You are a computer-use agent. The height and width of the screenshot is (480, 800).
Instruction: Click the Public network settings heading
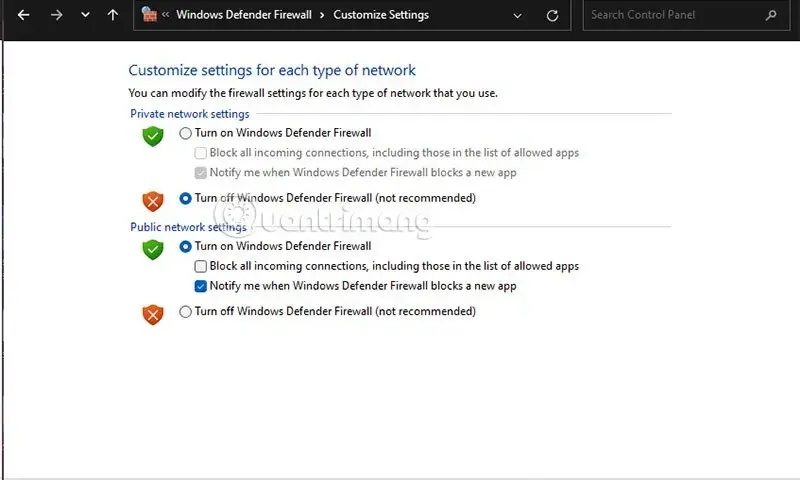[x=188, y=227]
